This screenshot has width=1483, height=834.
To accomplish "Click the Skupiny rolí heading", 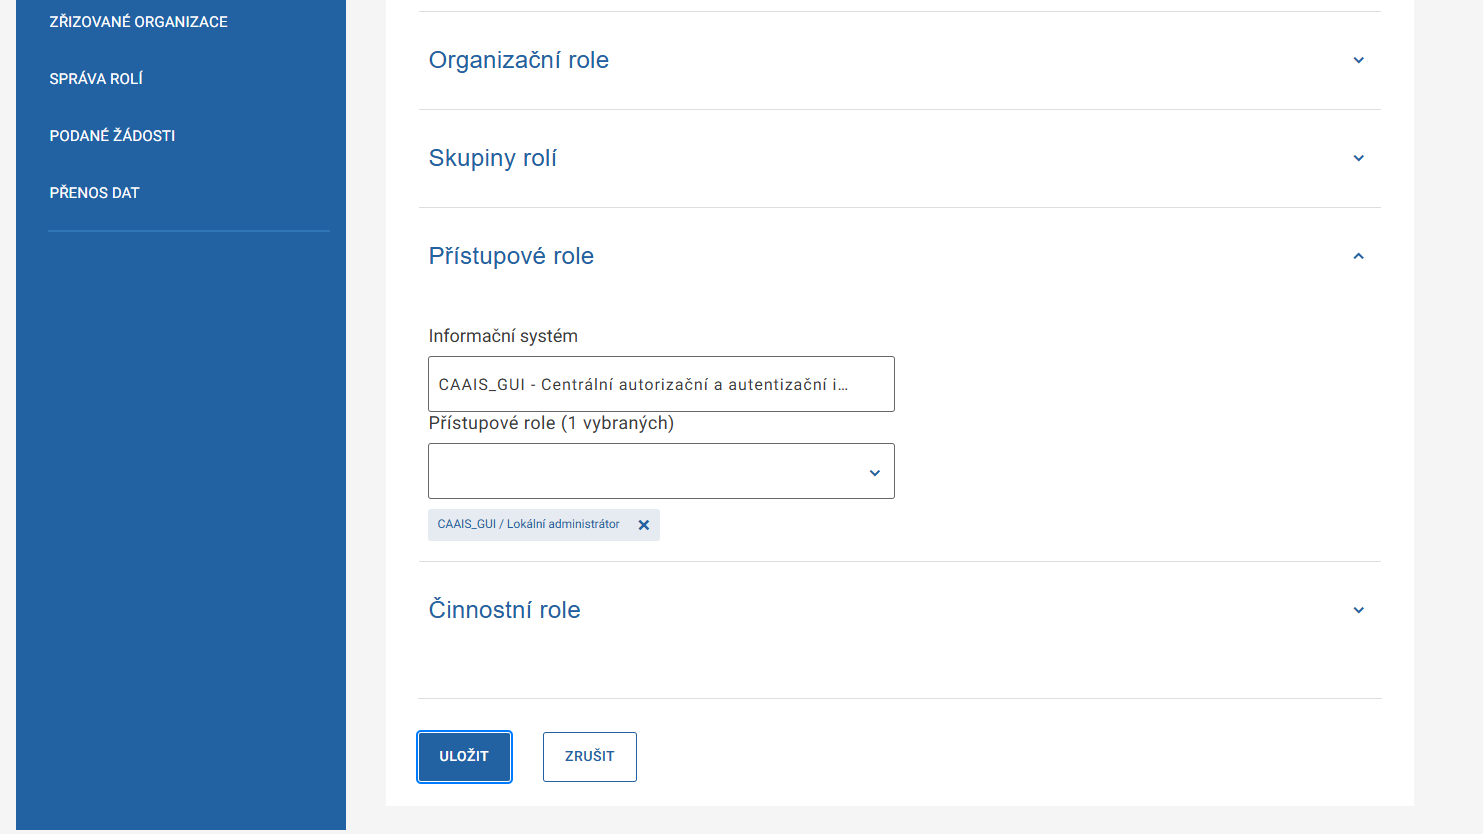I will click(492, 158).
